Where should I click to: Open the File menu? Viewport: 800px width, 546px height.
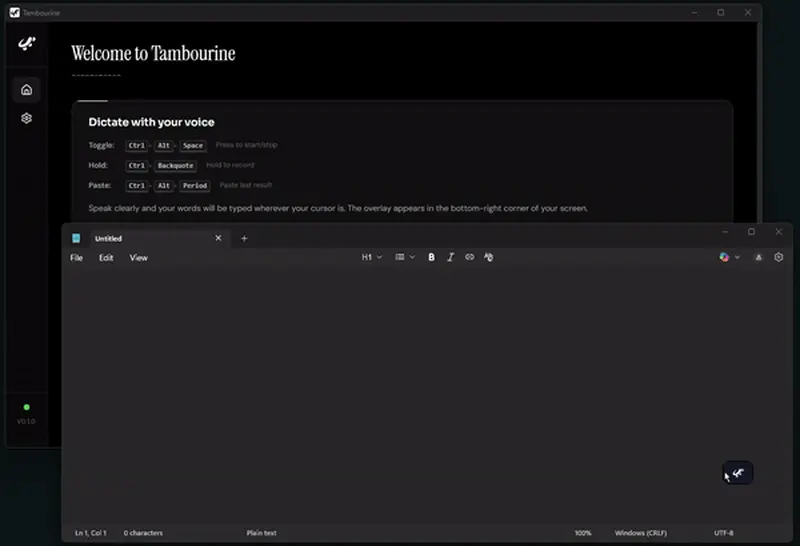point(76,258)
